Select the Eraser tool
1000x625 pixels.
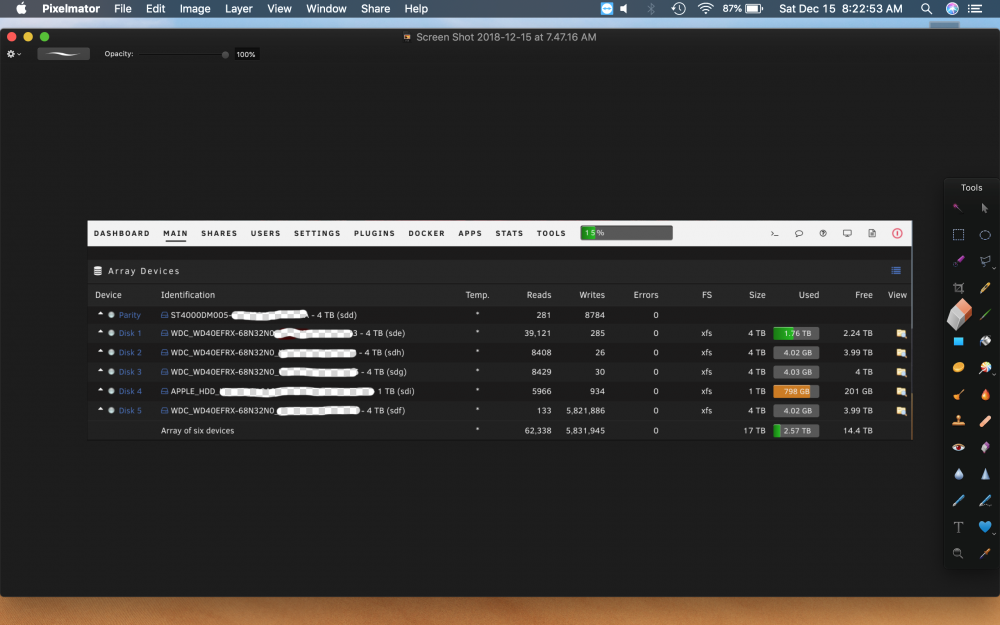[x=959, y=314]
